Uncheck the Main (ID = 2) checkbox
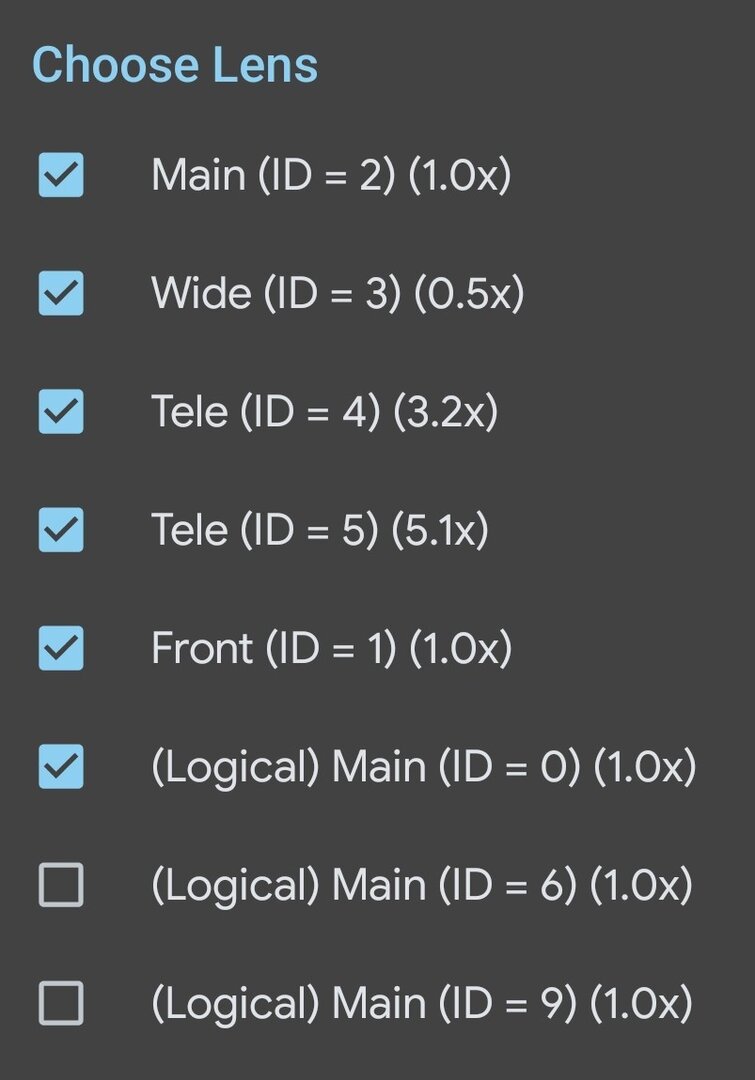This screenshot has width=755, height=1080. point(61,176)
